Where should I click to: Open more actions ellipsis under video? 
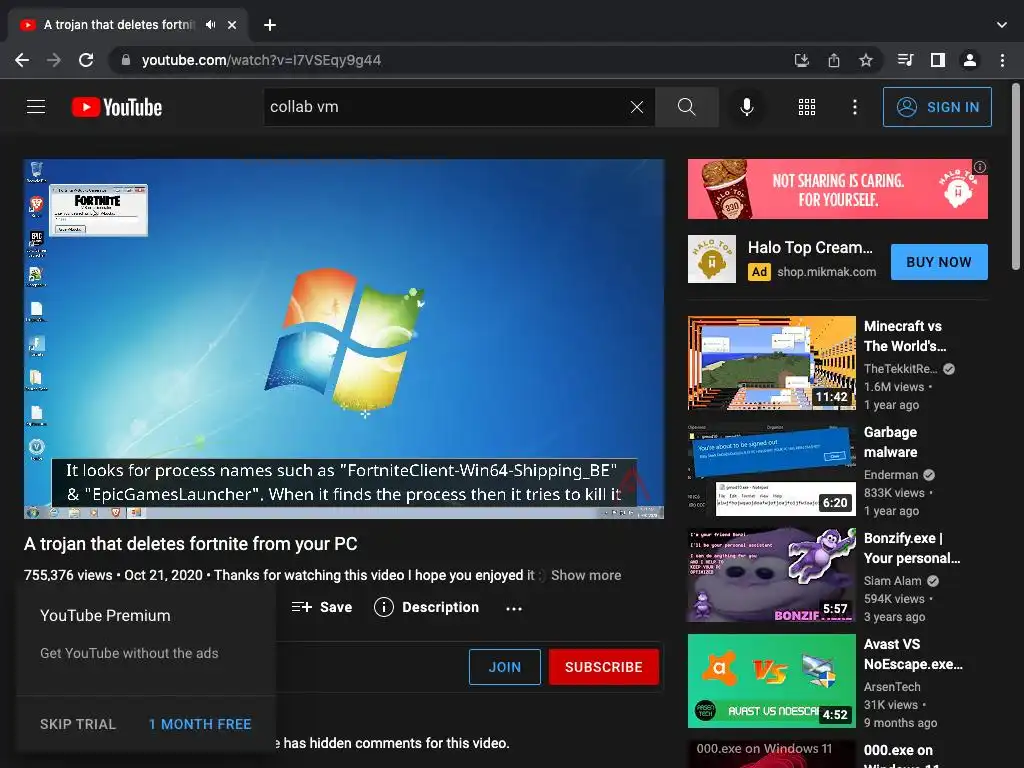coord(514,608)
